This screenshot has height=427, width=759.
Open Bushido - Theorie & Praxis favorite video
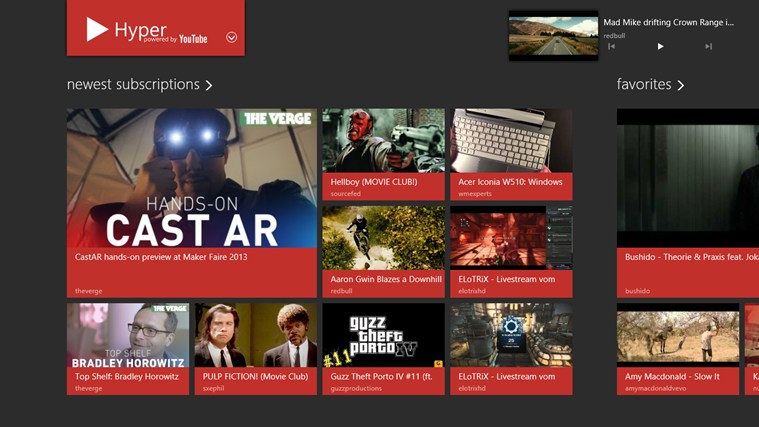pyautogui.click(x=688, y=203)
